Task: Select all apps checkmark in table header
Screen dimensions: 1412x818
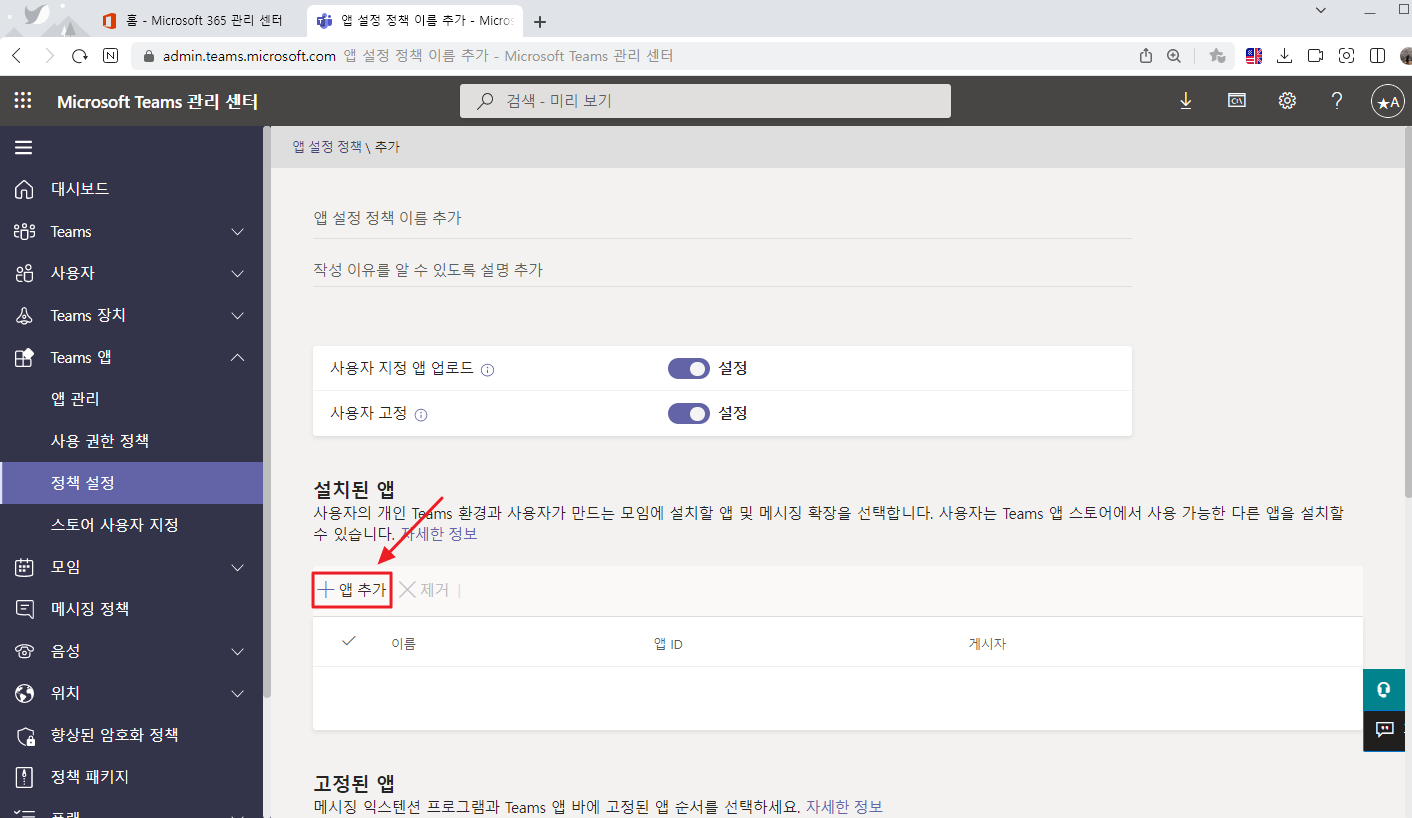Action: [x=349, y=642]
